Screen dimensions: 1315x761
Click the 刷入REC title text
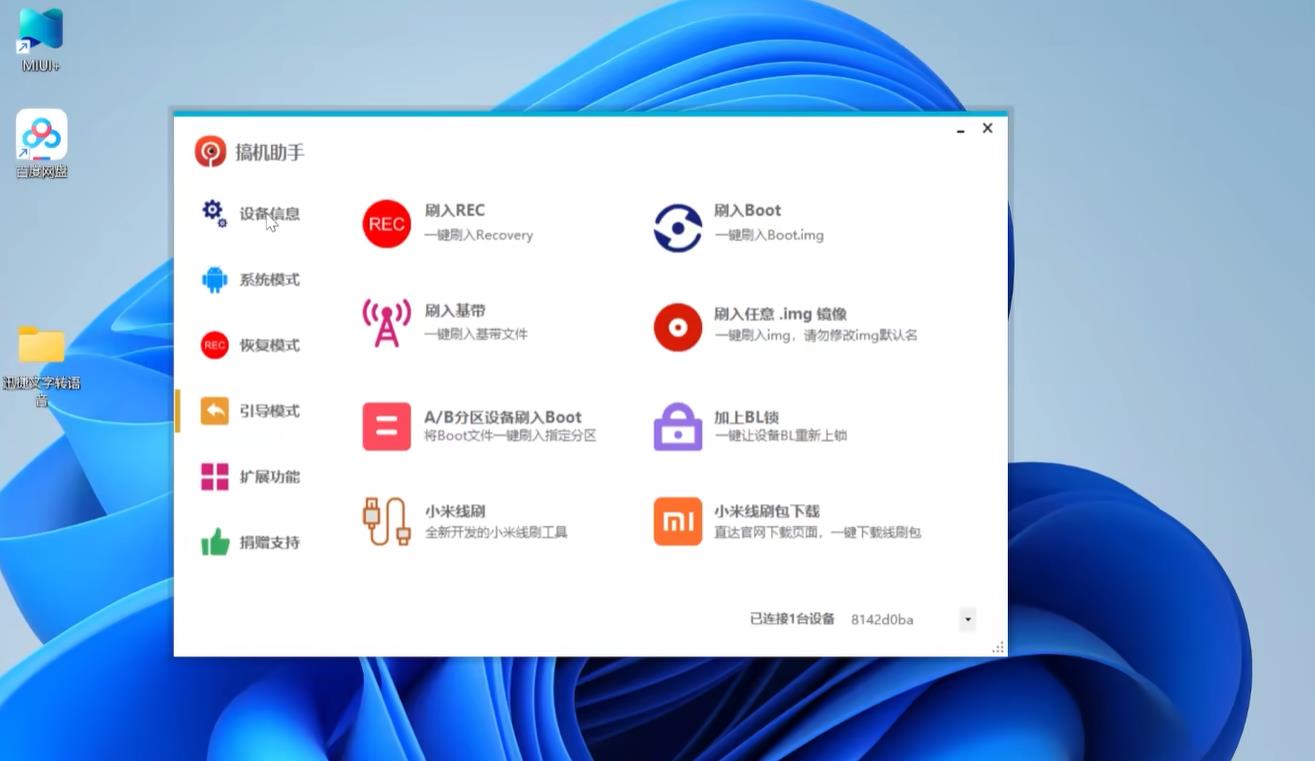(454, 210)
